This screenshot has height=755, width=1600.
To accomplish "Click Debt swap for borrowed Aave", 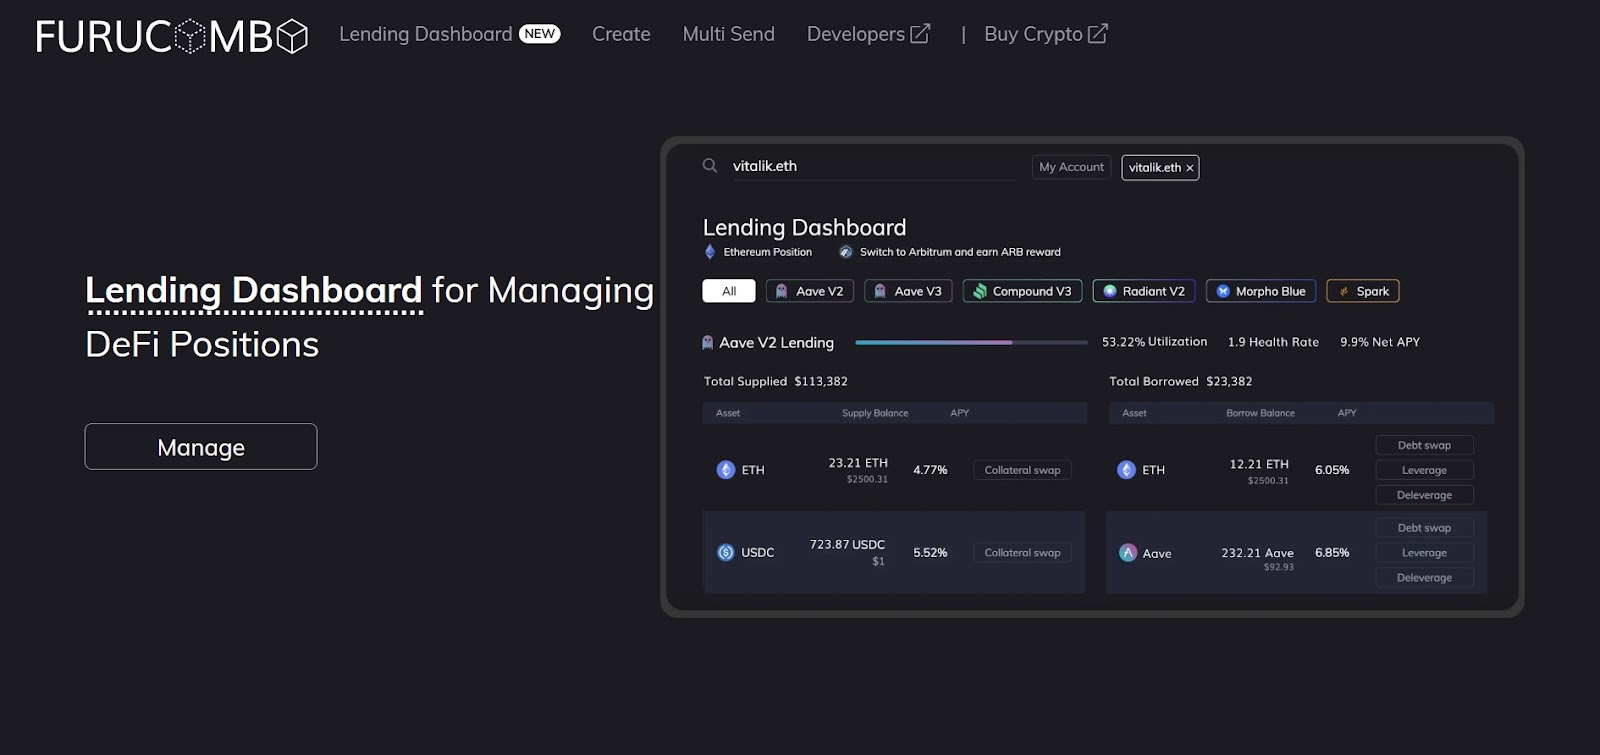I will click(x=1424, y=528).
